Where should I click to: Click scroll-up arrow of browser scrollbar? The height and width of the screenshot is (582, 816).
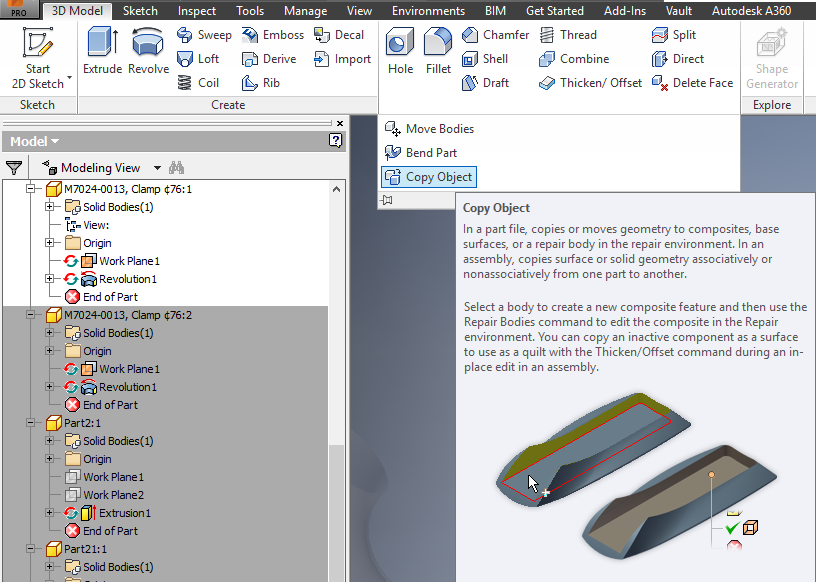pyautogui.click(x=336, y=189)
